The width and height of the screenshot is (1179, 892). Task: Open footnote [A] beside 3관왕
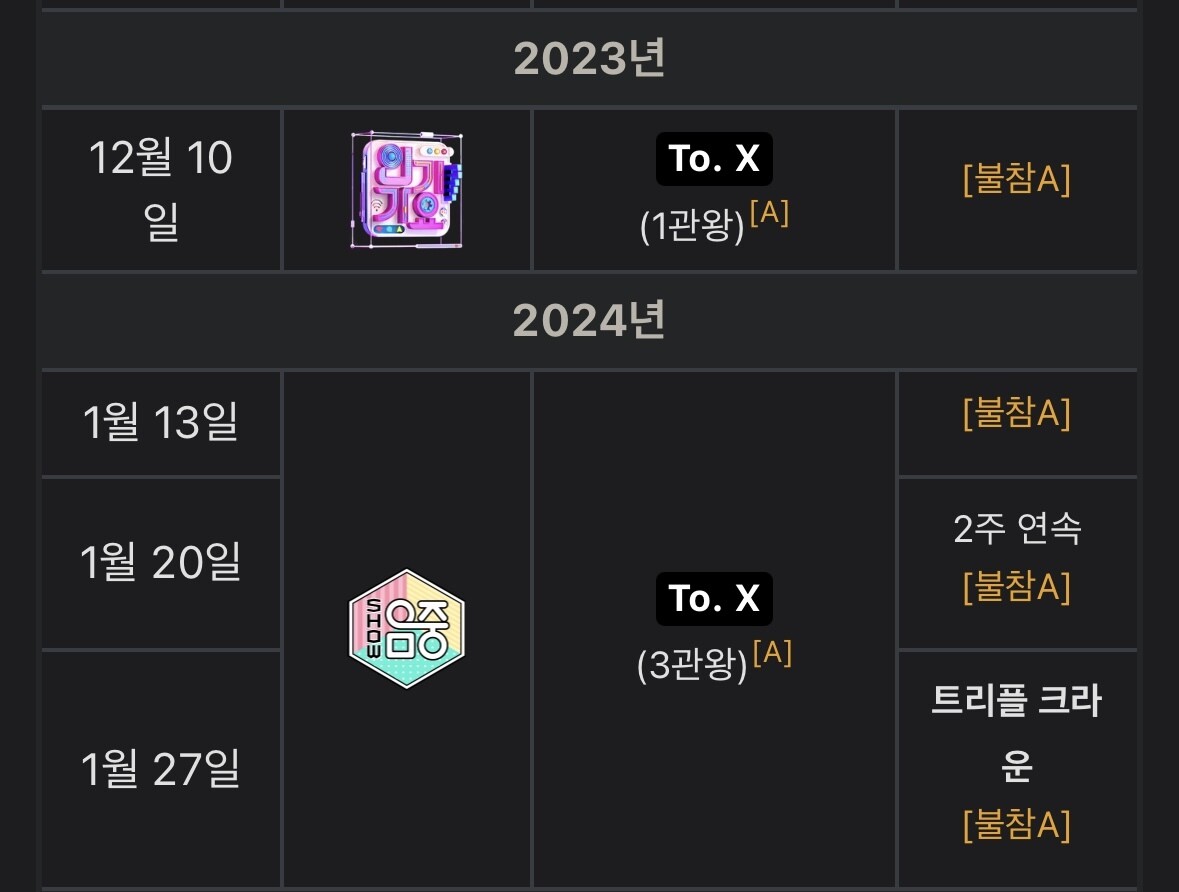(x=772, y=653)
